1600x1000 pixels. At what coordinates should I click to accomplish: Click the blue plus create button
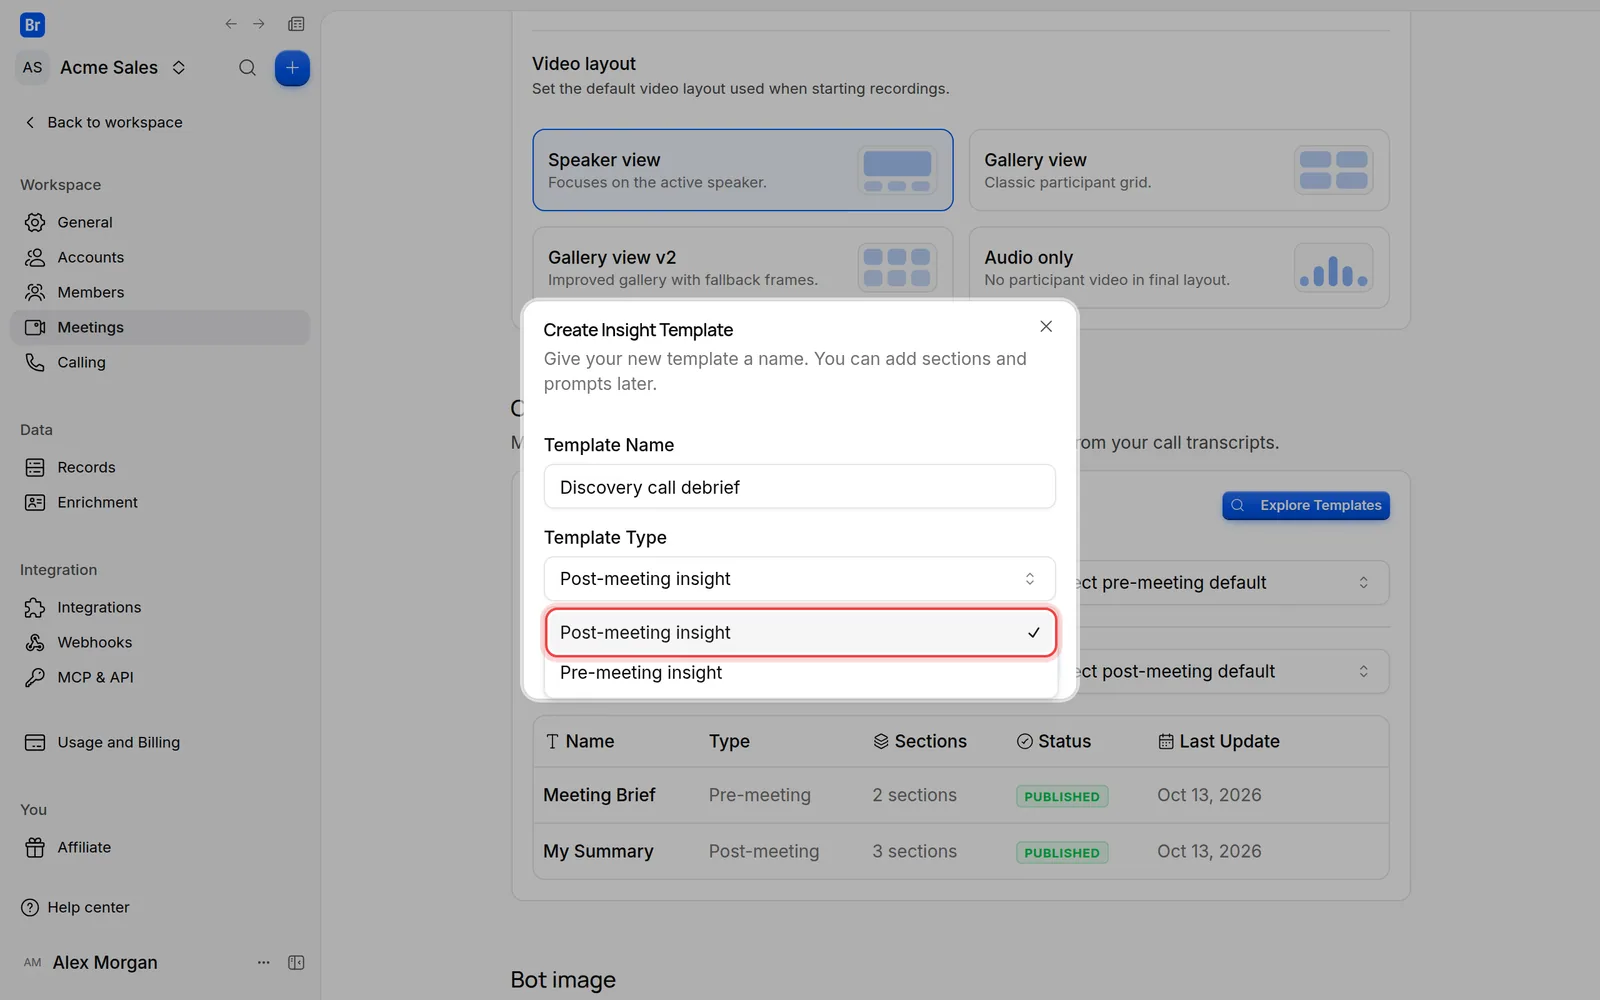[x=292, y=68]
